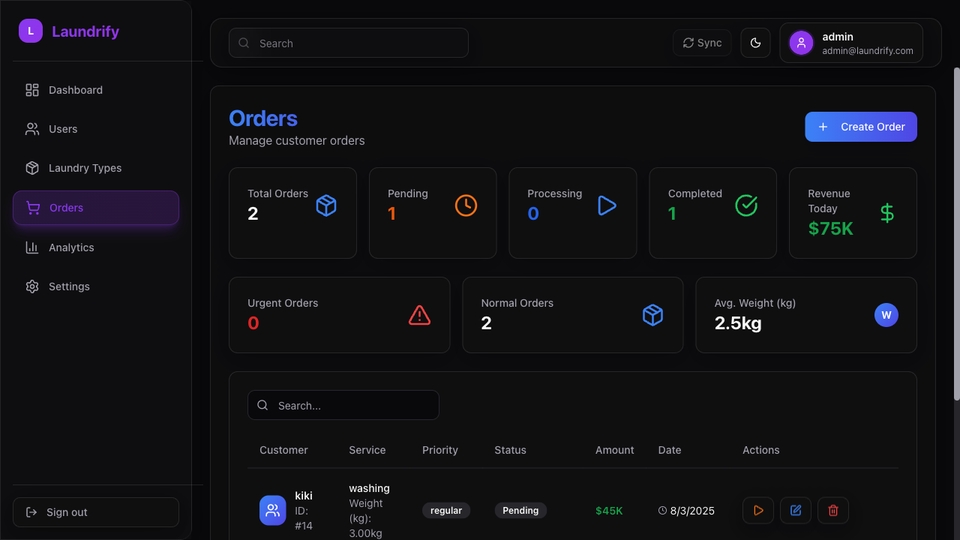Focus the orders table Search field
Screen dimensions: 960x540
pos(343,405)
